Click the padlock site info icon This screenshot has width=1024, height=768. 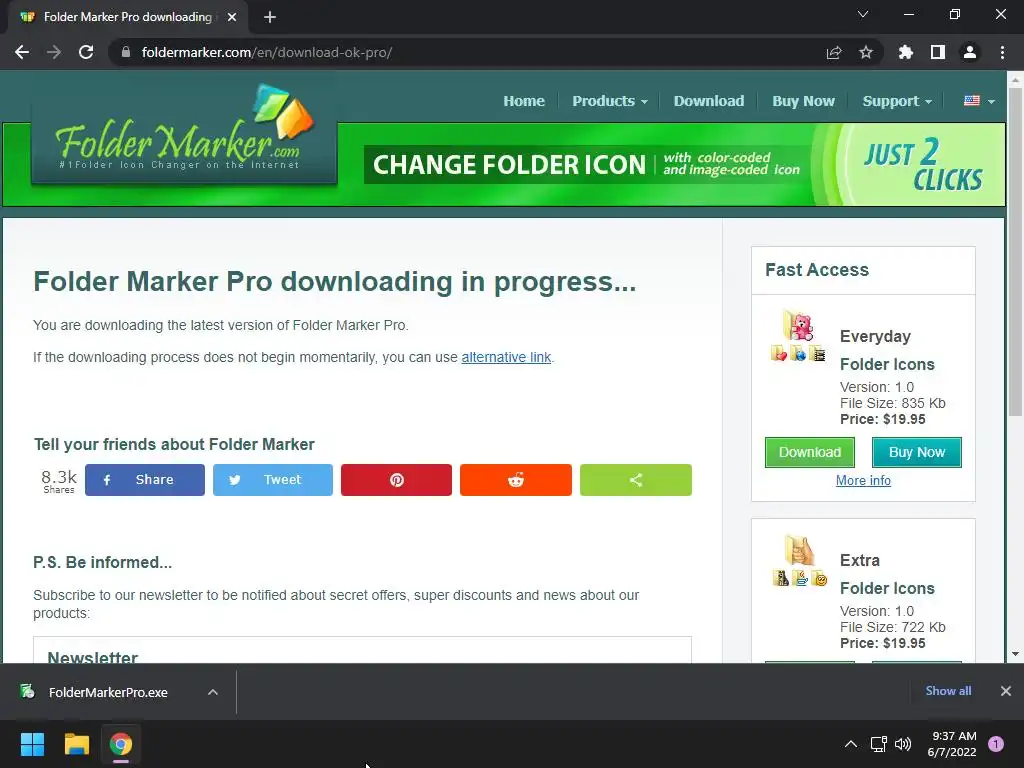[x=125, y=52]
